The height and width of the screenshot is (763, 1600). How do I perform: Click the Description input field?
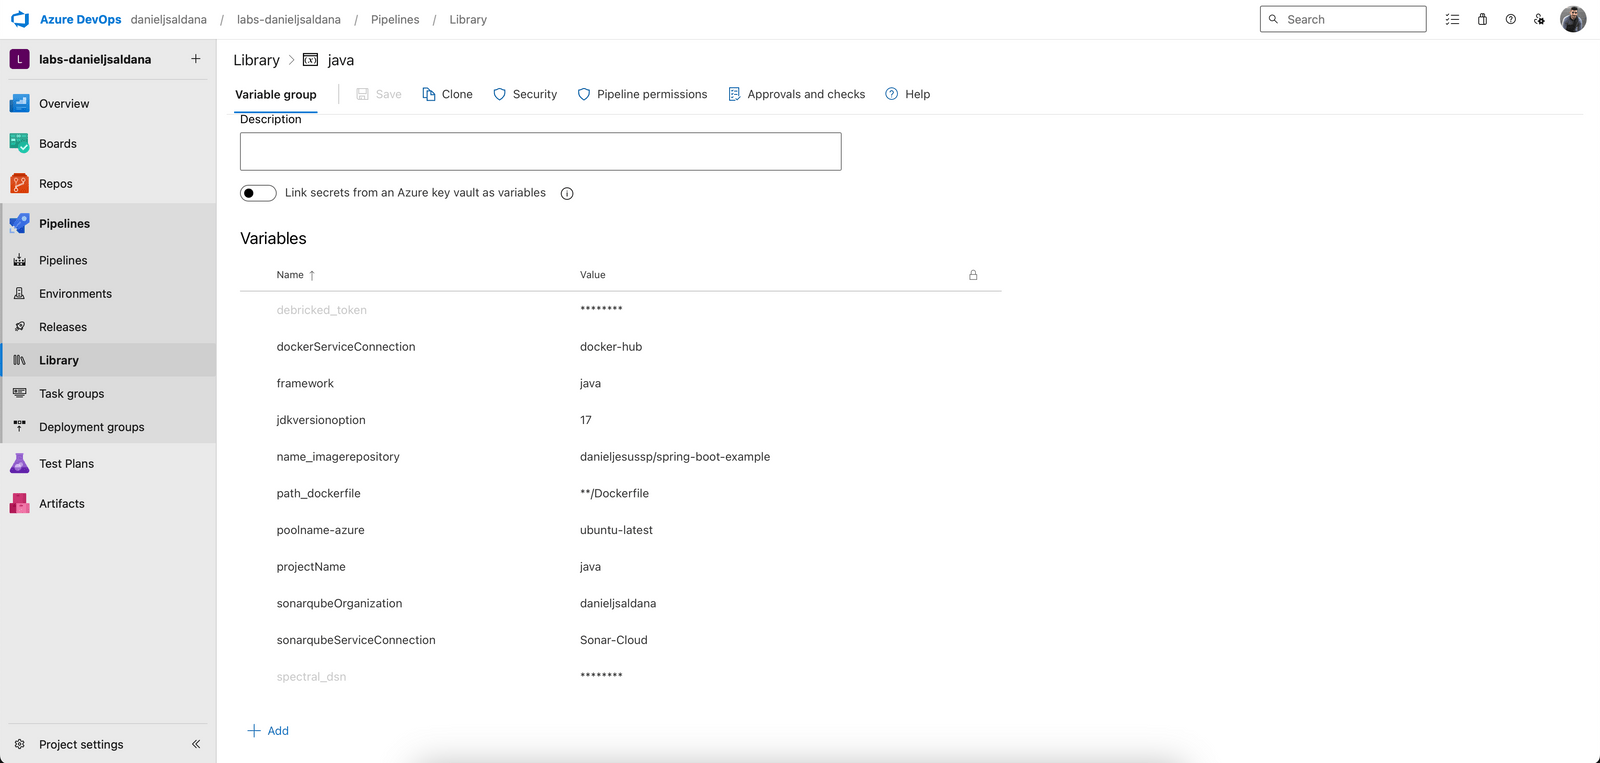click(x=541, y=152)
